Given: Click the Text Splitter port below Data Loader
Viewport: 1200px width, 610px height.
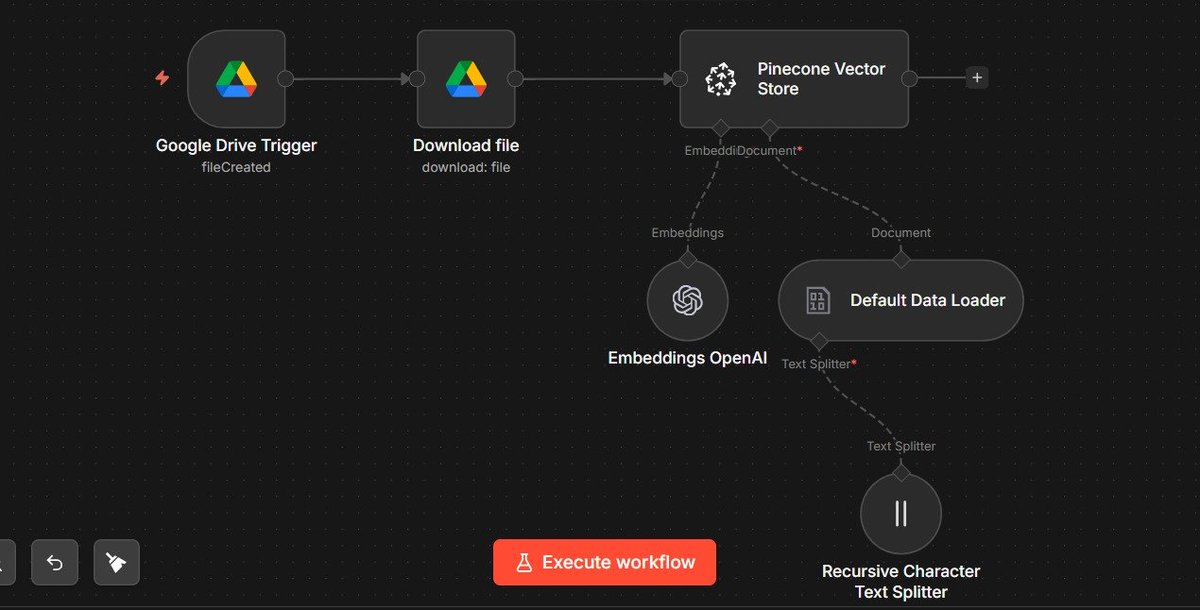Looking at the screenshot, I should pyautogui.click(x=819, y=341).
